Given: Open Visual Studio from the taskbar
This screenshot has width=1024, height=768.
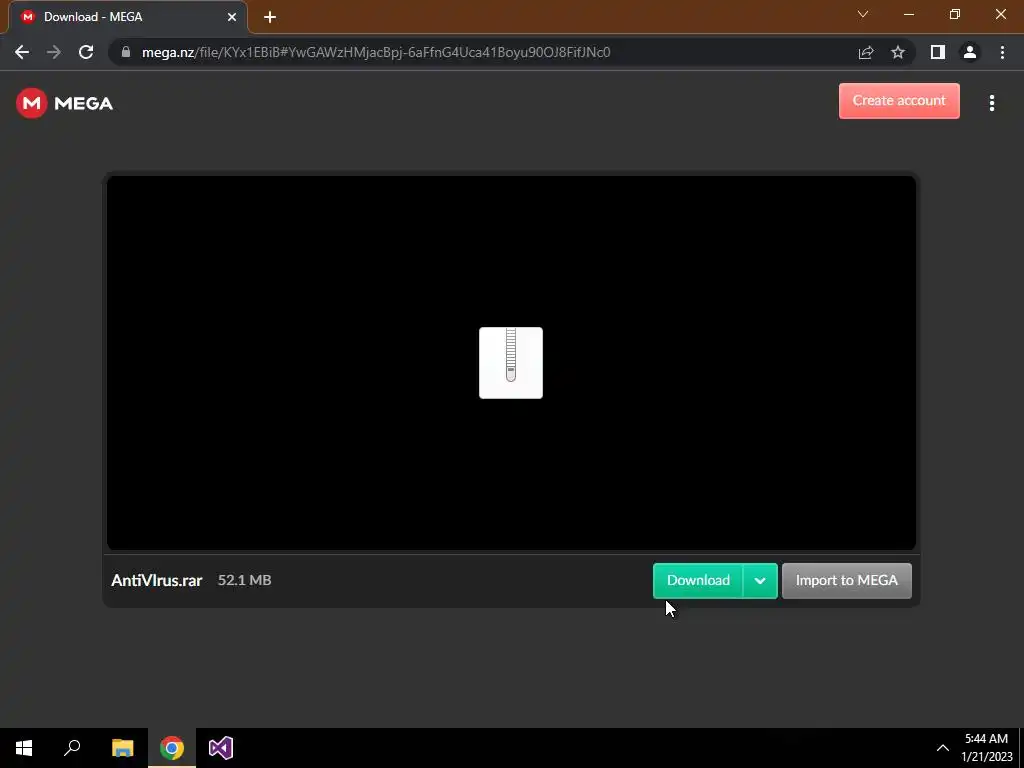Looking at the screenshot, I should tap(221, 748).
